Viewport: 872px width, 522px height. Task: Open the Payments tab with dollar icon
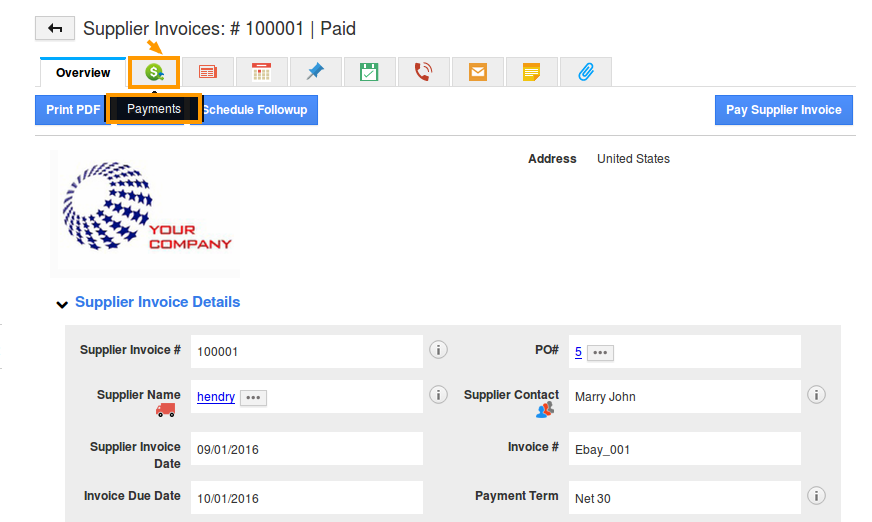(x=154, y=72)
